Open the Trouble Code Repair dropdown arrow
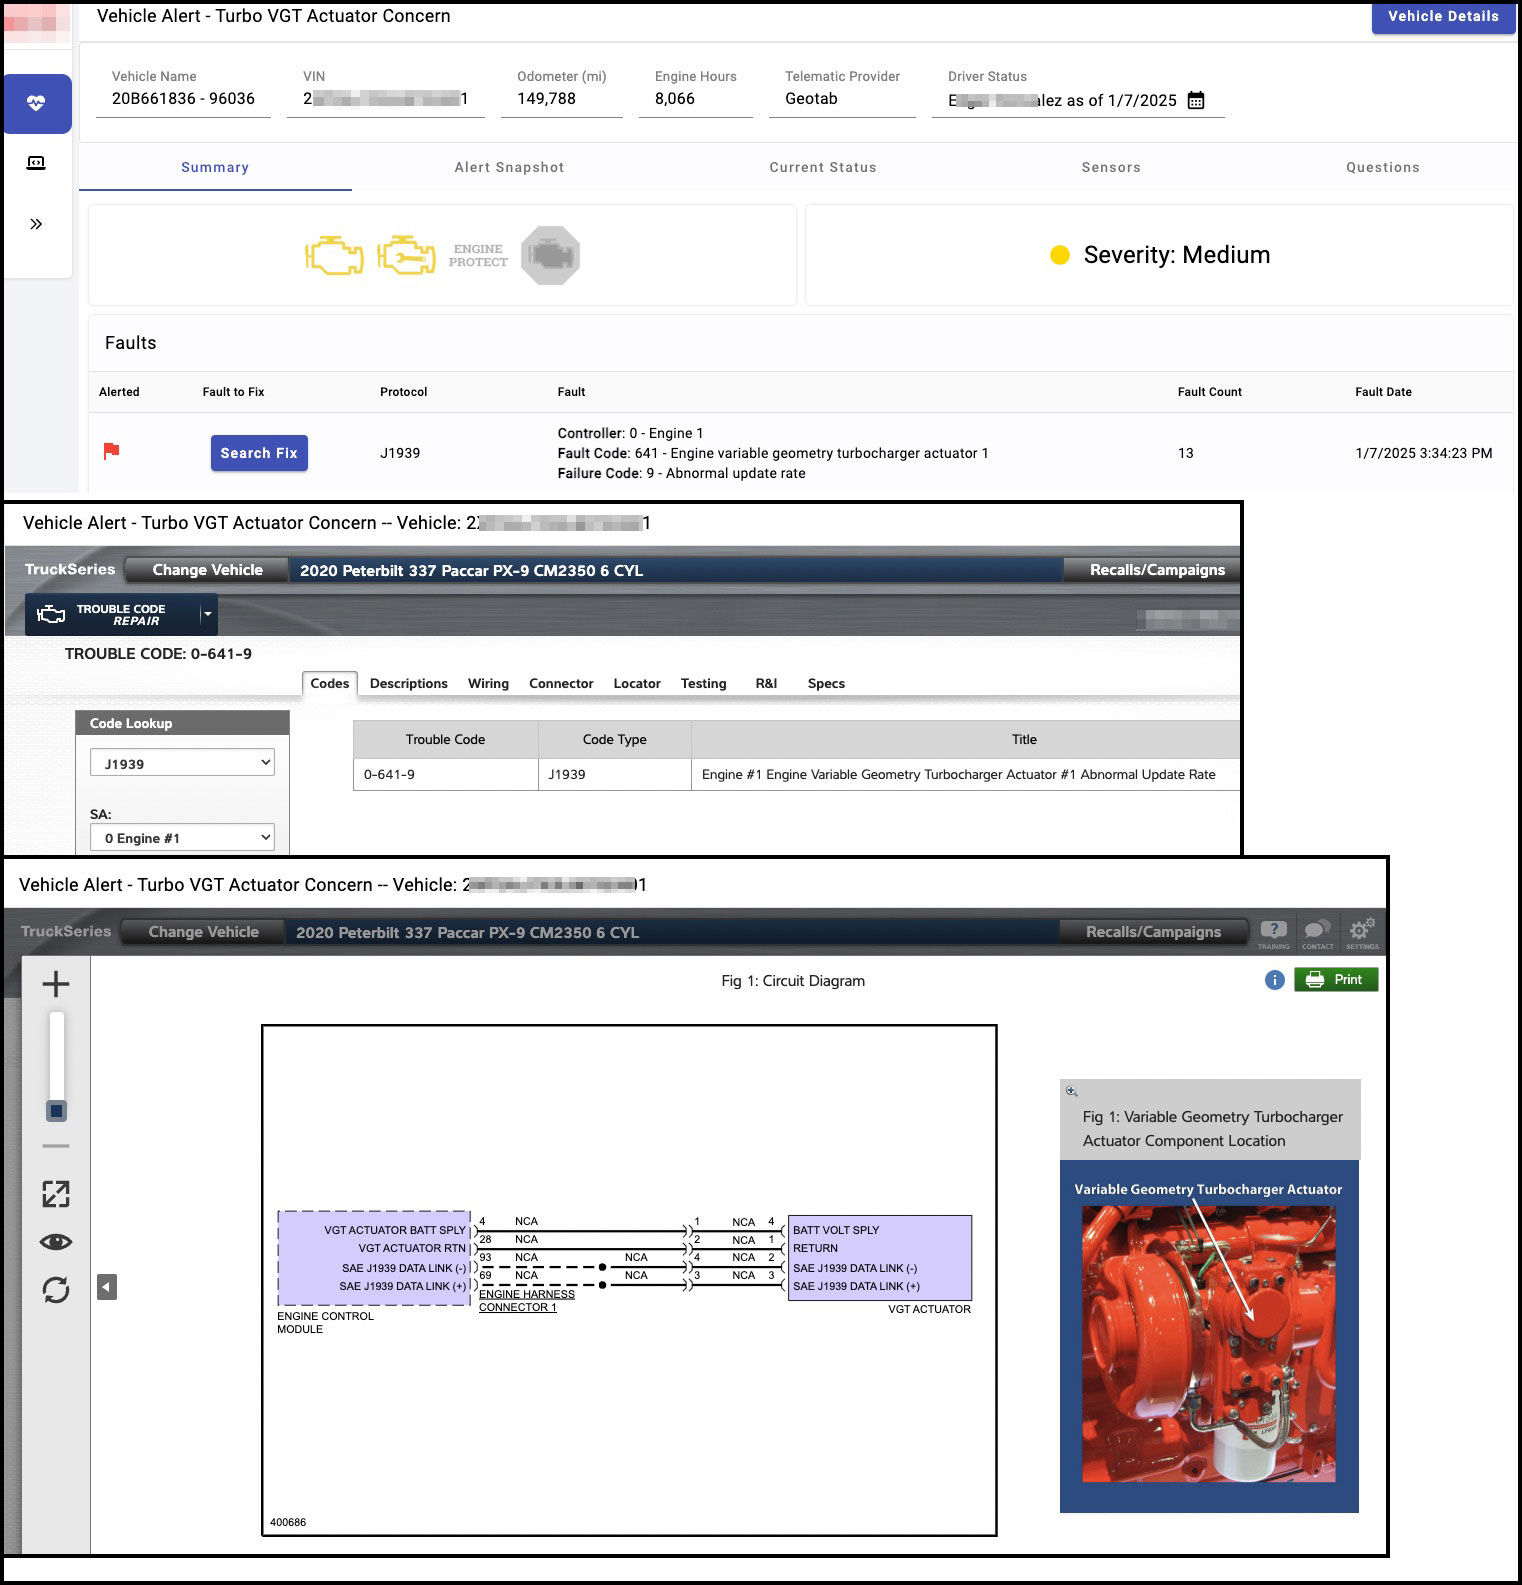Viewport: 1522px width, 1585px height. [208, 614]
